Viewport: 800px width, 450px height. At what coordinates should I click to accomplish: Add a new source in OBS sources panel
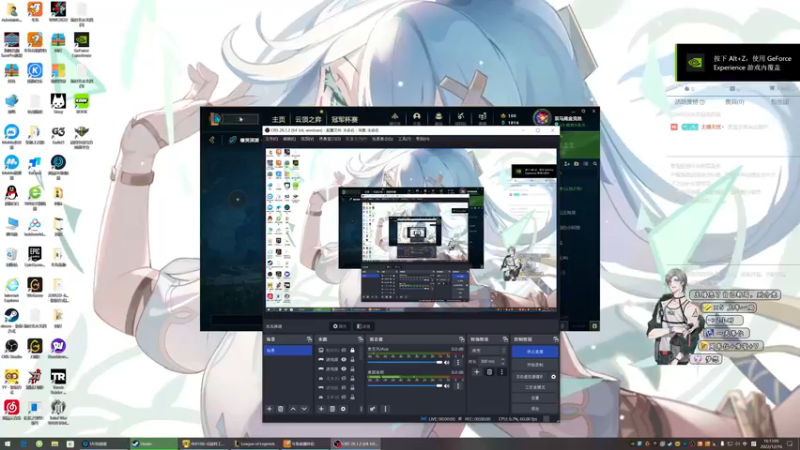pos(321,409)
